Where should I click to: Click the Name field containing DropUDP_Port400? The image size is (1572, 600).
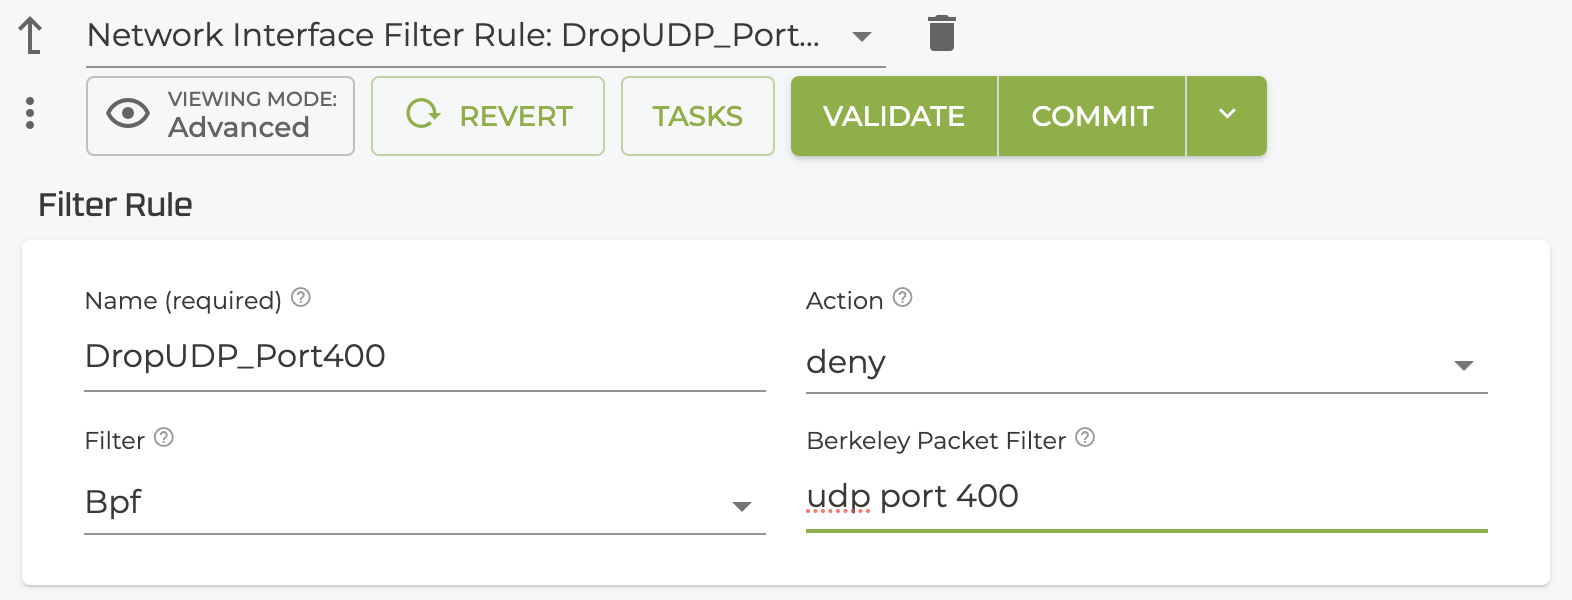pos(424,357)
